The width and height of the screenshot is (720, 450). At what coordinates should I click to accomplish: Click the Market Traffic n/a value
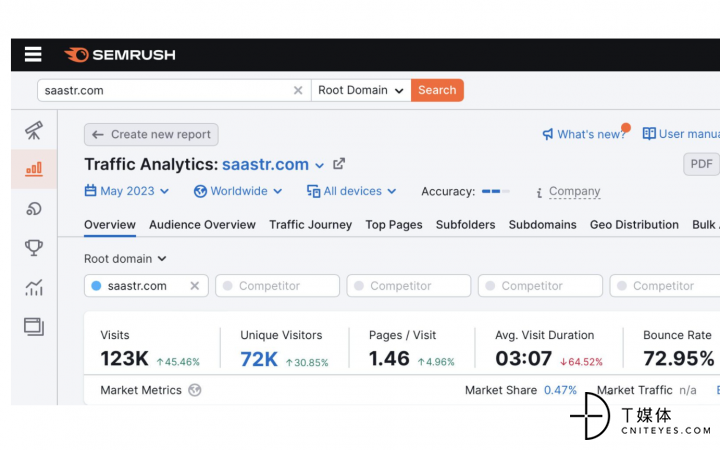(x=688, y=390)
